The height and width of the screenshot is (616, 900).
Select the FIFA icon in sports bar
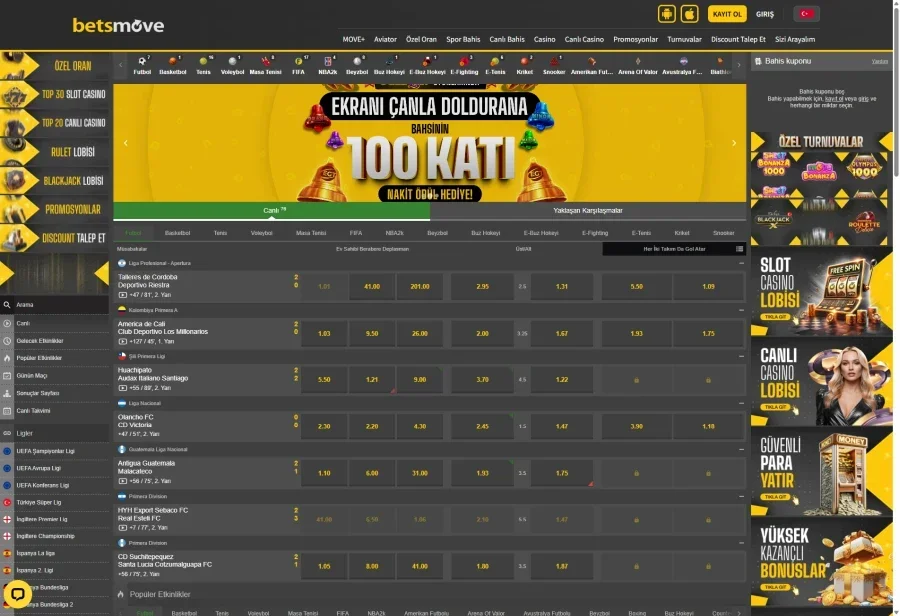coord(298,61)
